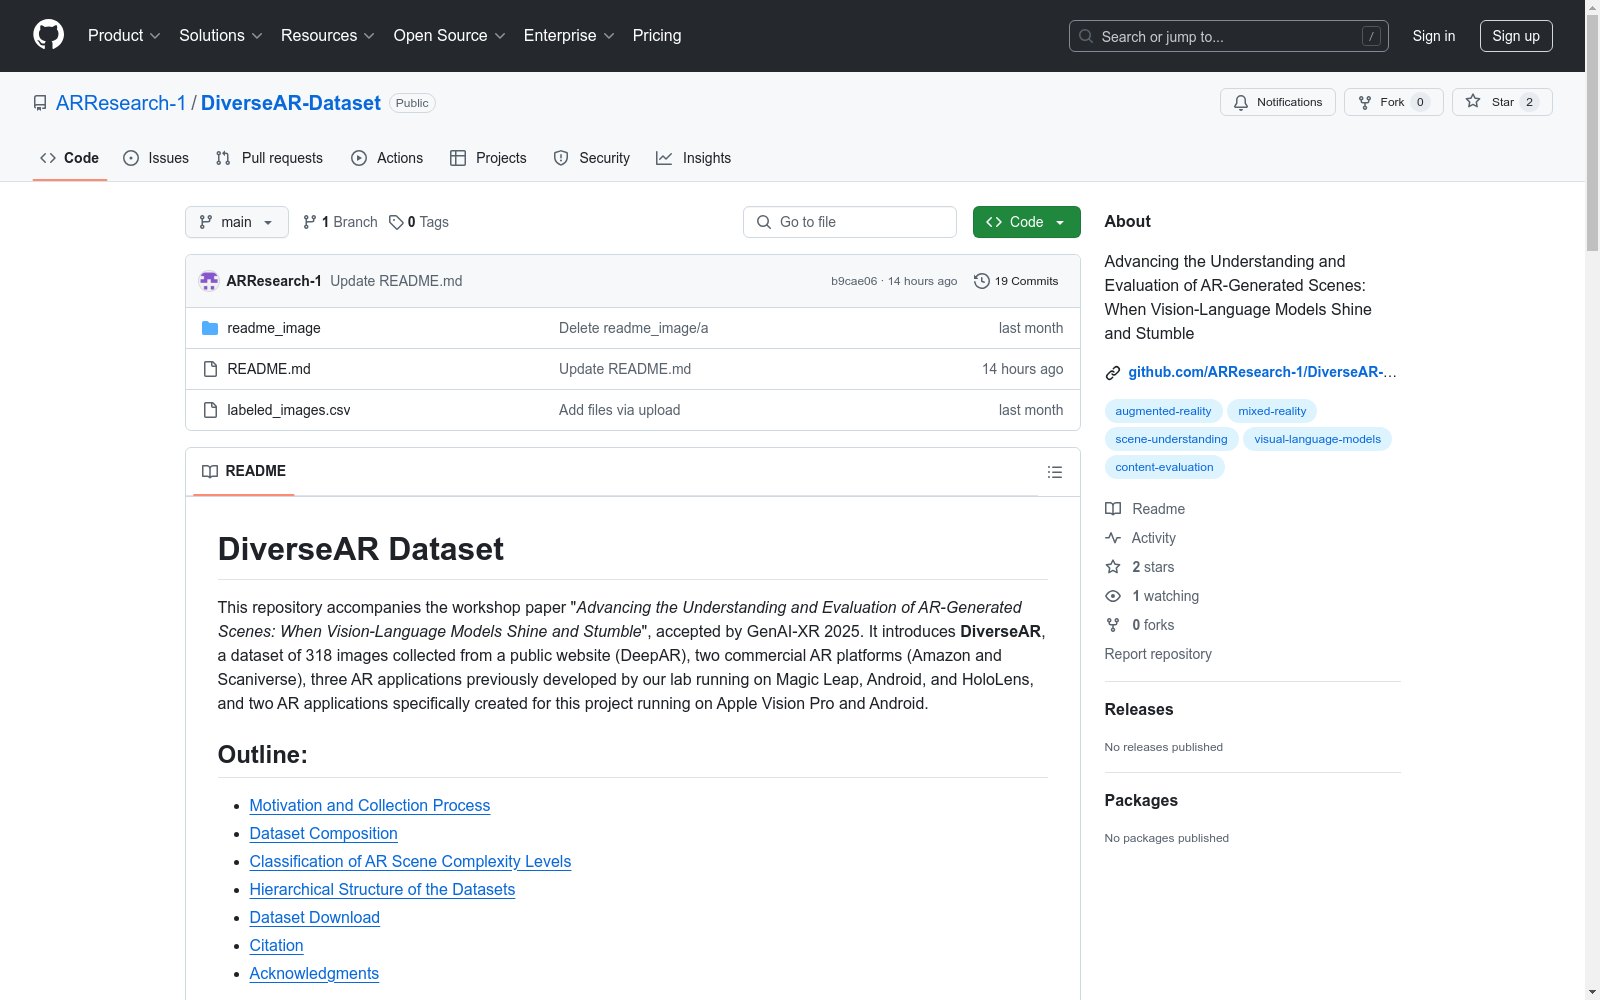Click the branch icon beside 1 Branch
Screen dimensions: 1600x1000
pos(310,222)
